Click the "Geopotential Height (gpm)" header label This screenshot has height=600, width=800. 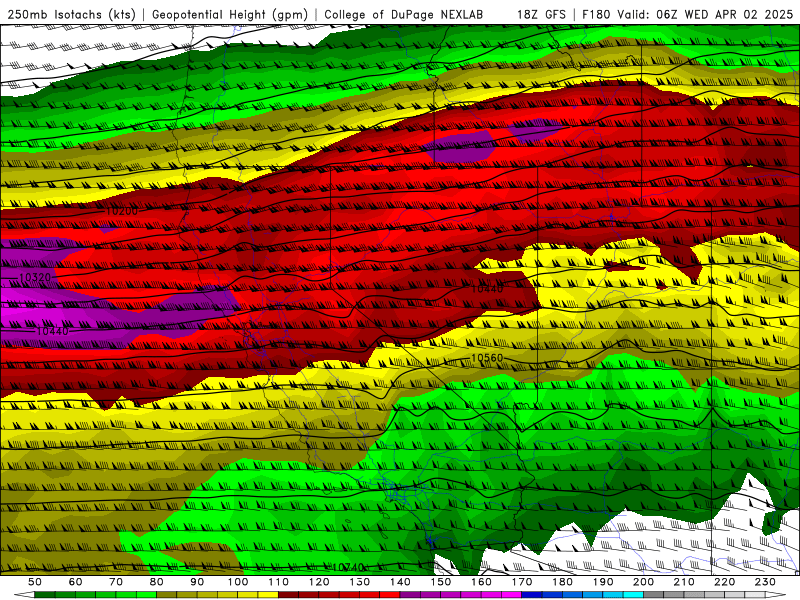230,15
